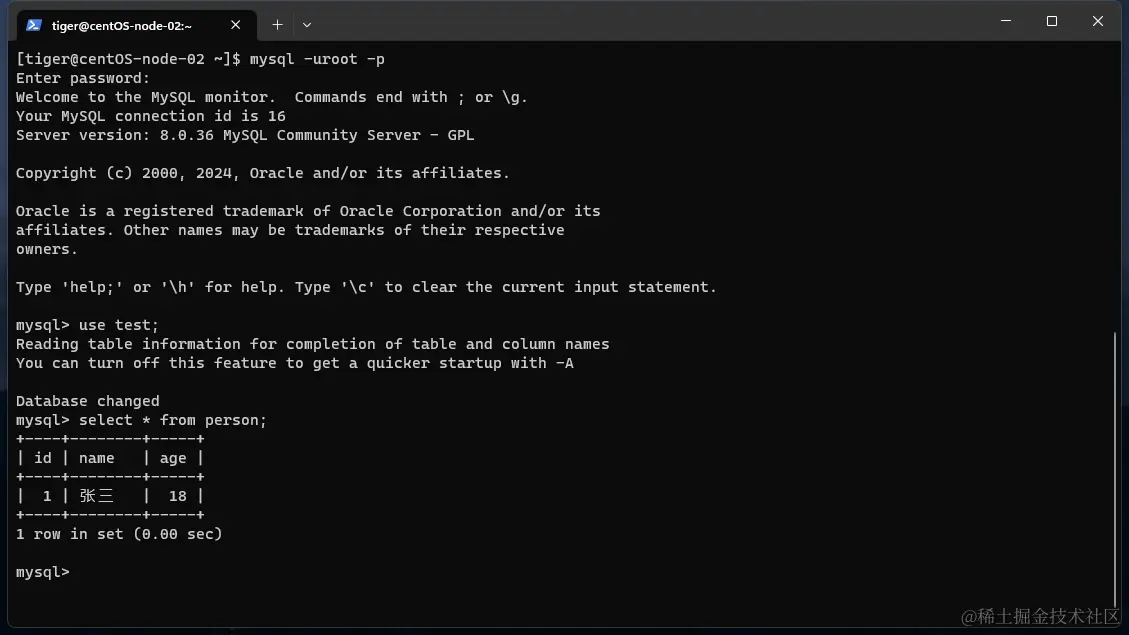Screen dimensions: 1129x635
Task: Click the Server version 8.0.36 line
Action: [x=245, y=135]
